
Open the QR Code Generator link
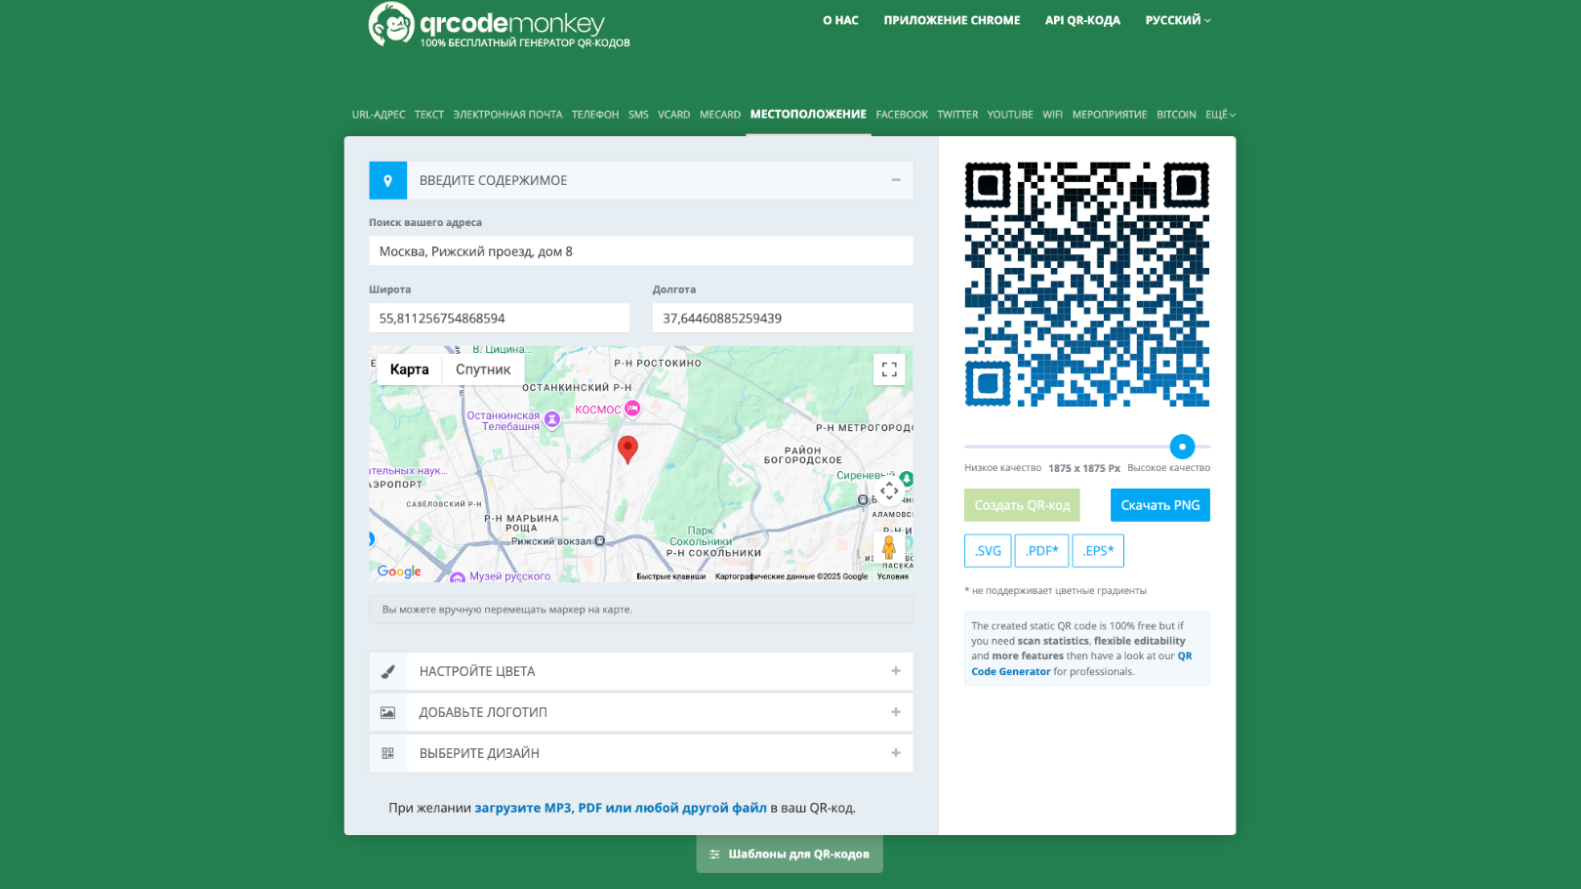coord(1082,664)
